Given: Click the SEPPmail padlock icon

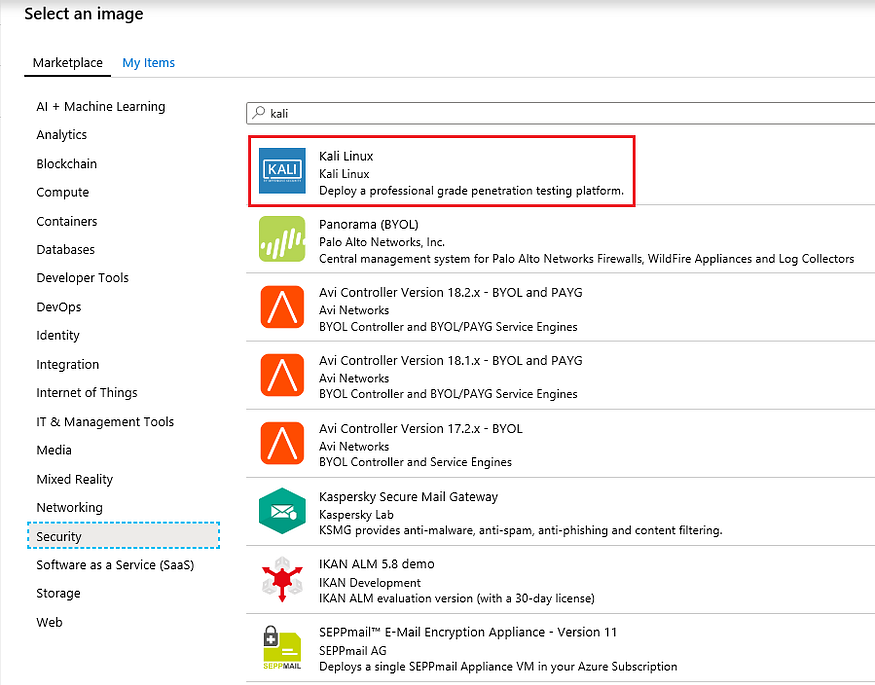Looking at the screenshot, I should tap(281, 646).
